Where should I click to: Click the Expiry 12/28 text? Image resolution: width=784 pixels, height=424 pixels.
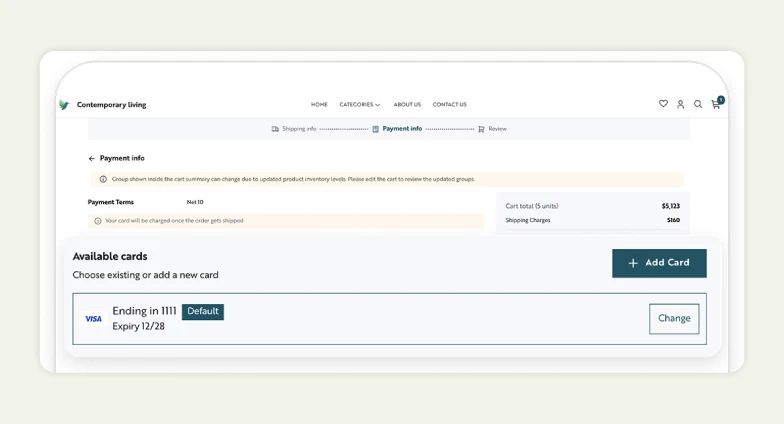tap(138, 326)
